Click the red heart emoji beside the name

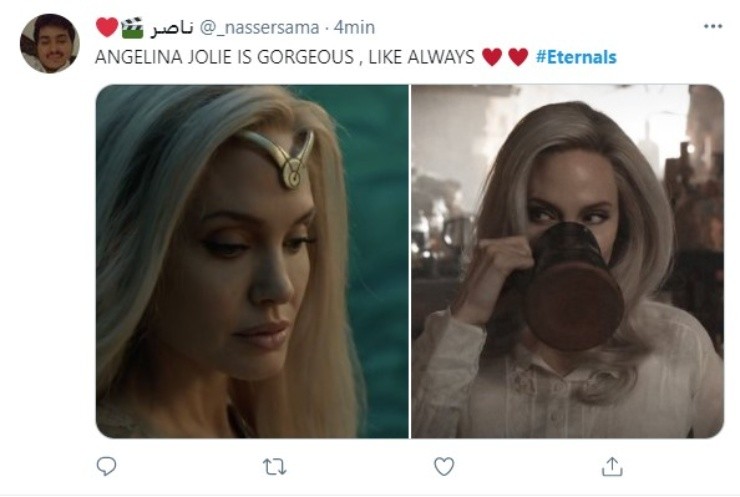click(107, 27)
